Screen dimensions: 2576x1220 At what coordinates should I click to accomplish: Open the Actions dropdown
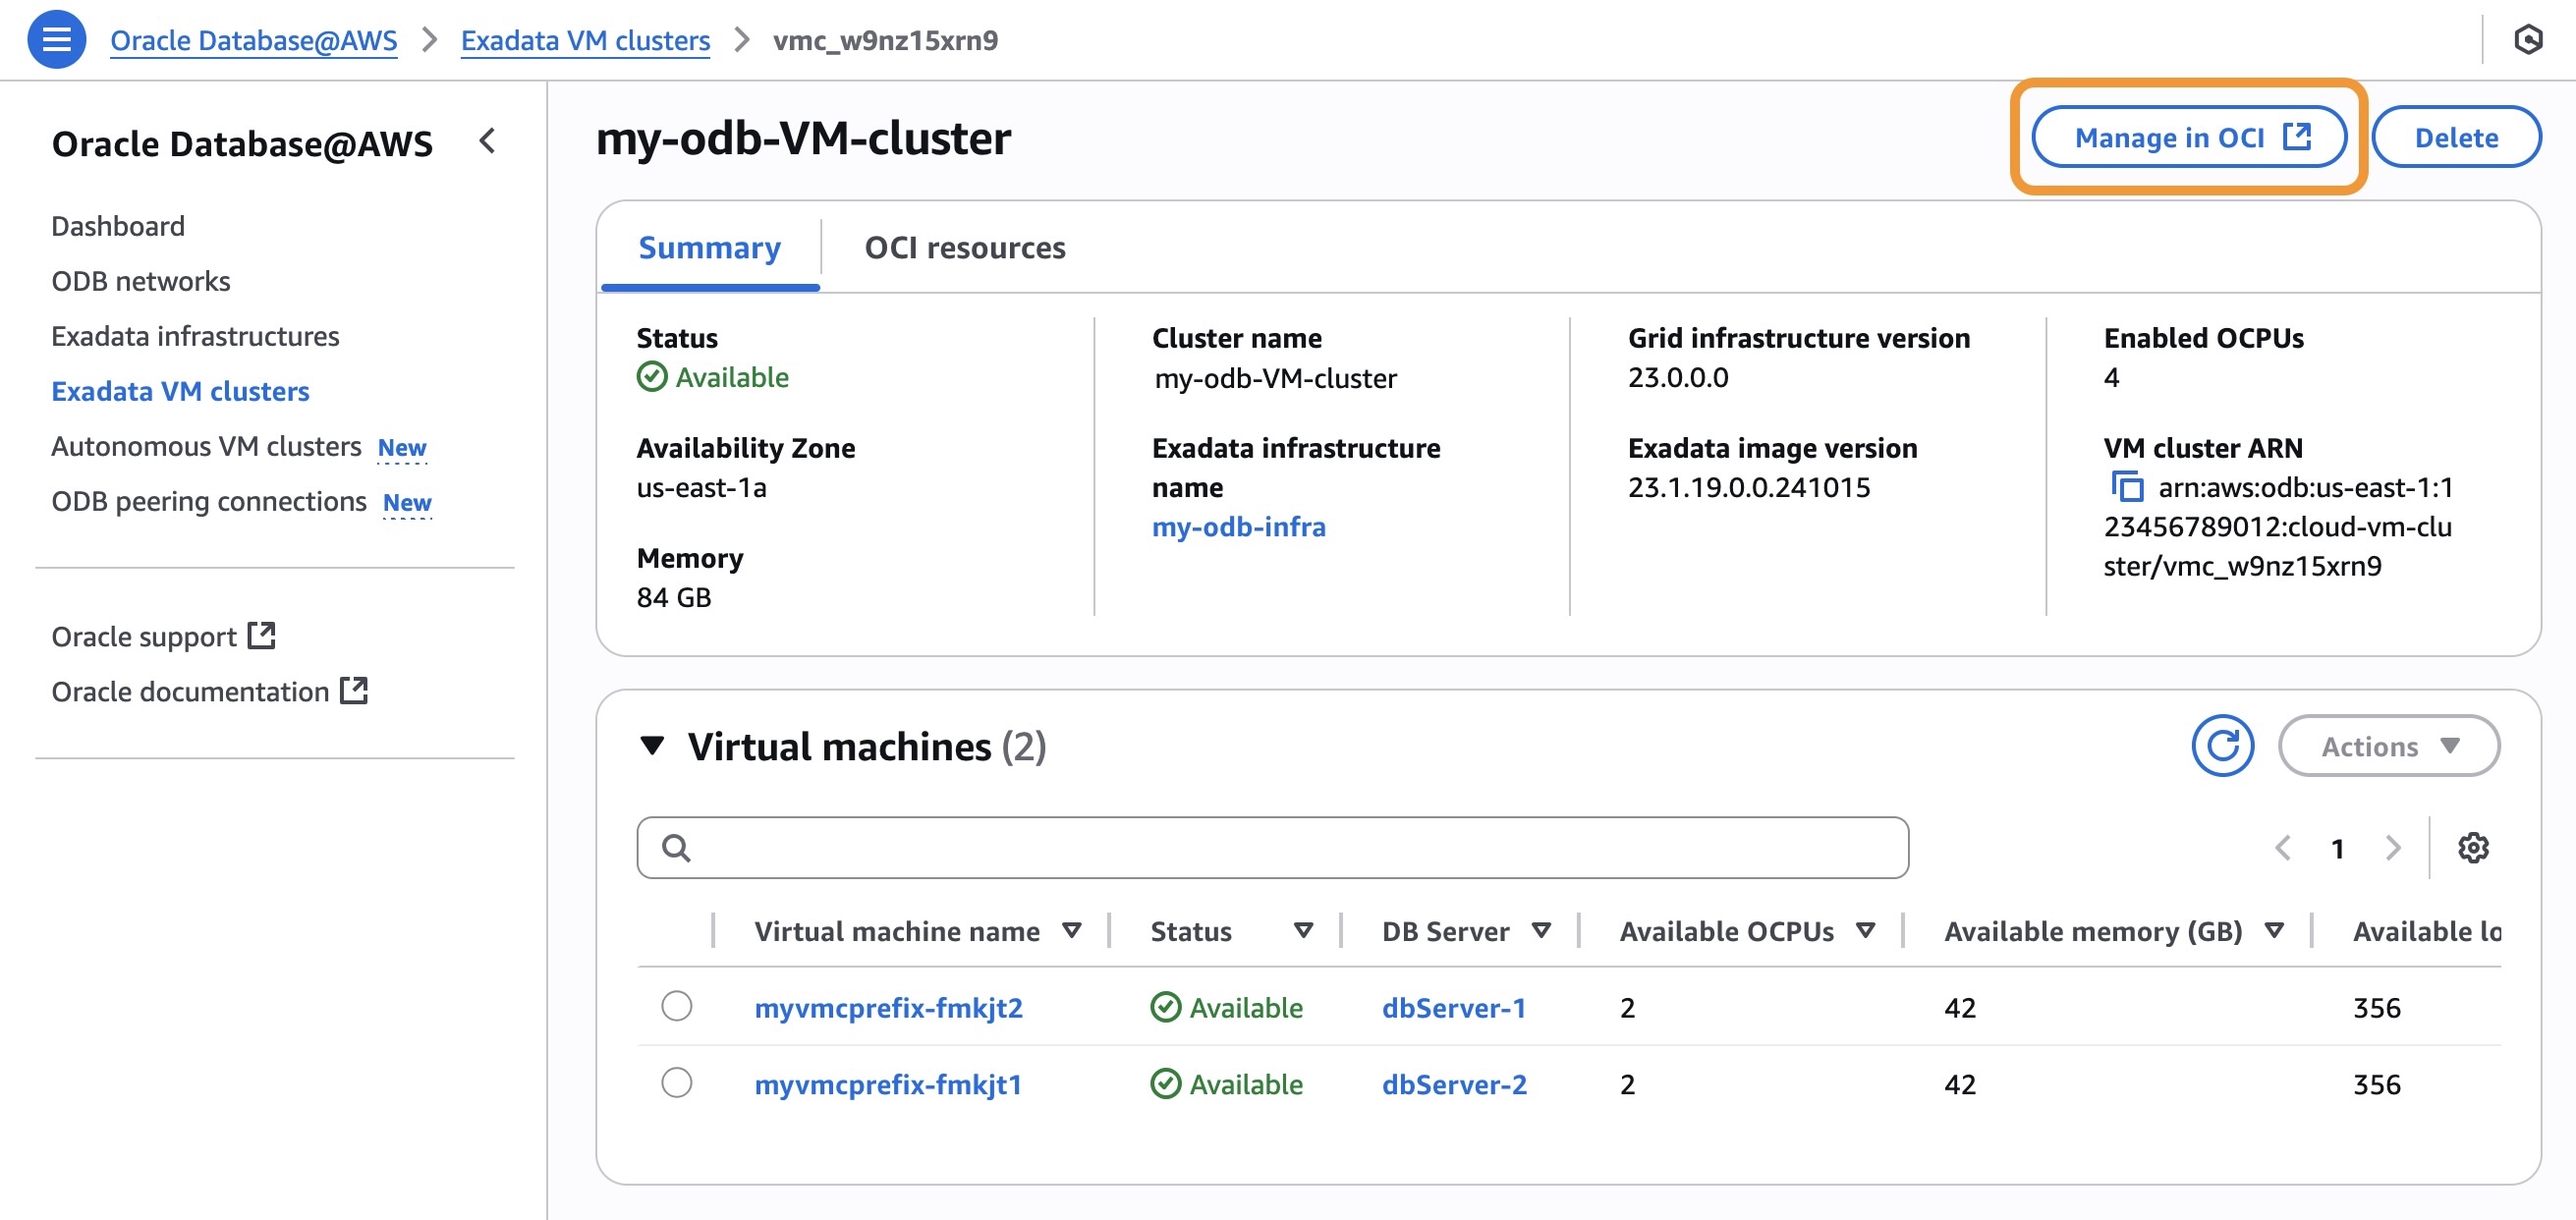tap(2389, 746)
